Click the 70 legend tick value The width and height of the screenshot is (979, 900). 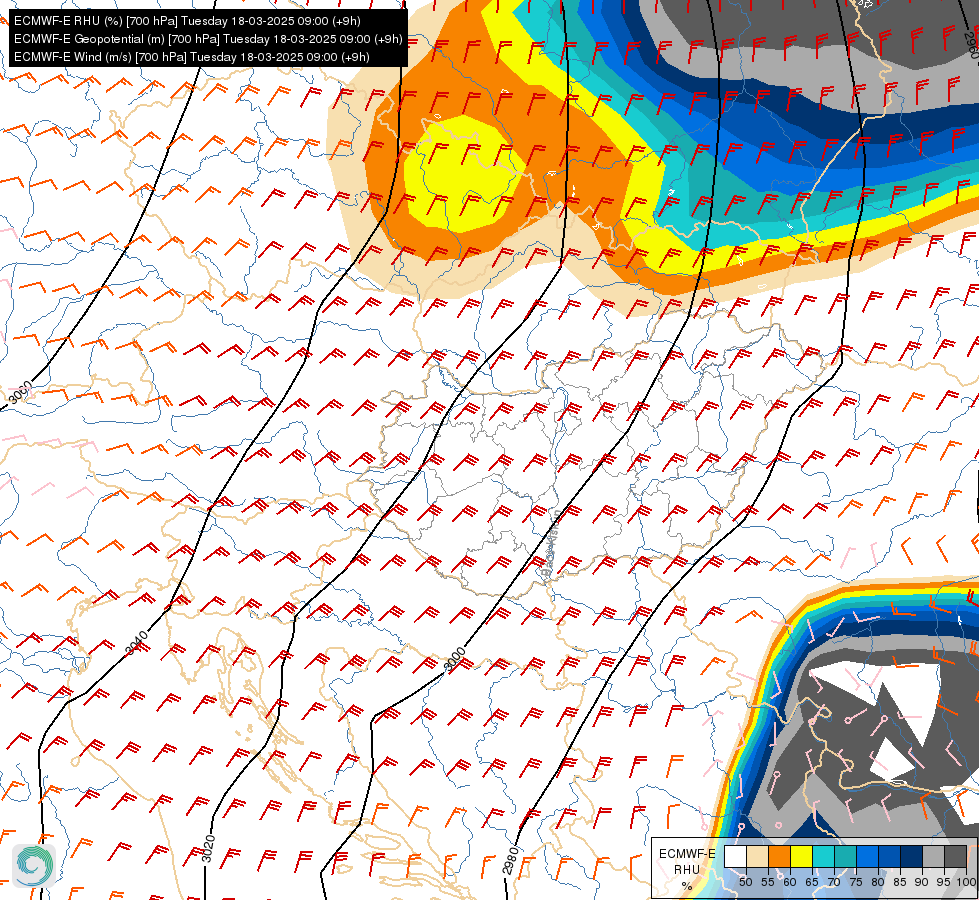834,882
